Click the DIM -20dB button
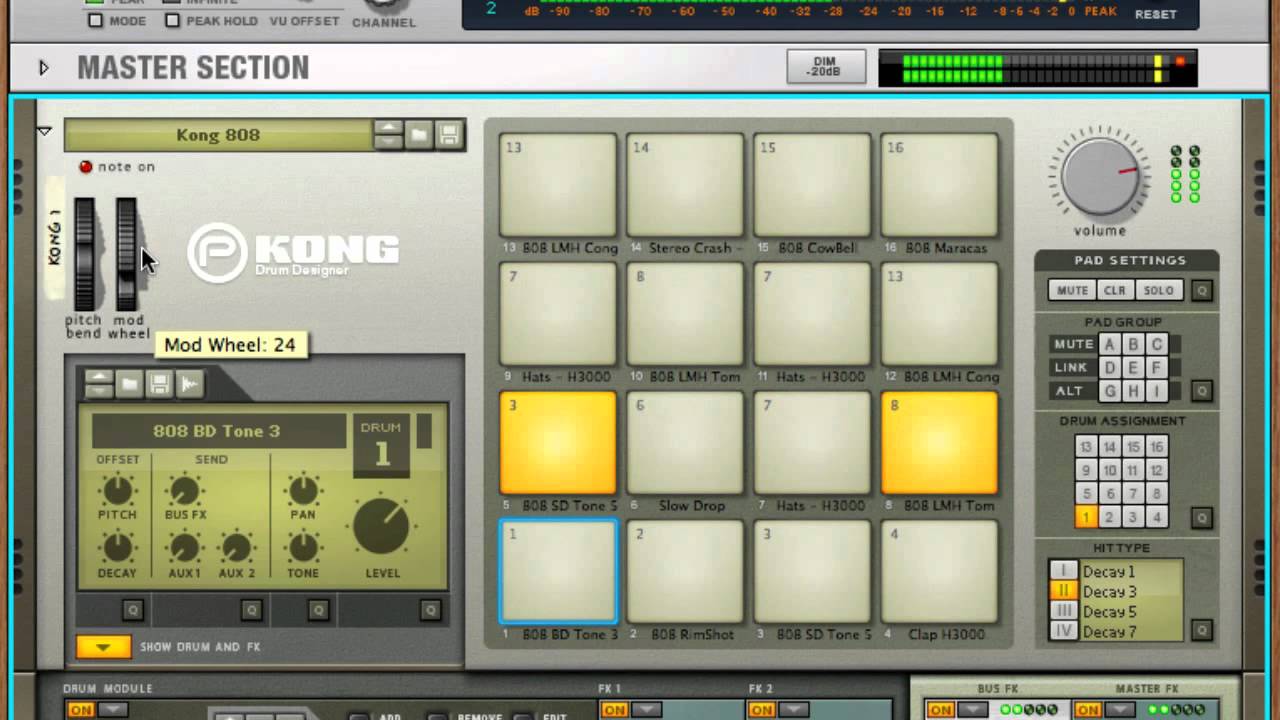Image resolution: width=1280 pixels, height=720 pixels. [x=826, y=67]
